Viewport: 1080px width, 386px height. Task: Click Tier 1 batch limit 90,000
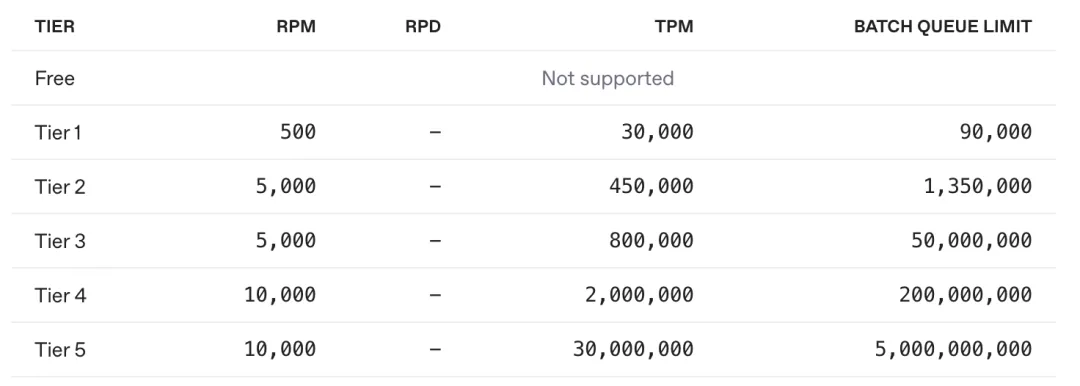pos(996,132)
